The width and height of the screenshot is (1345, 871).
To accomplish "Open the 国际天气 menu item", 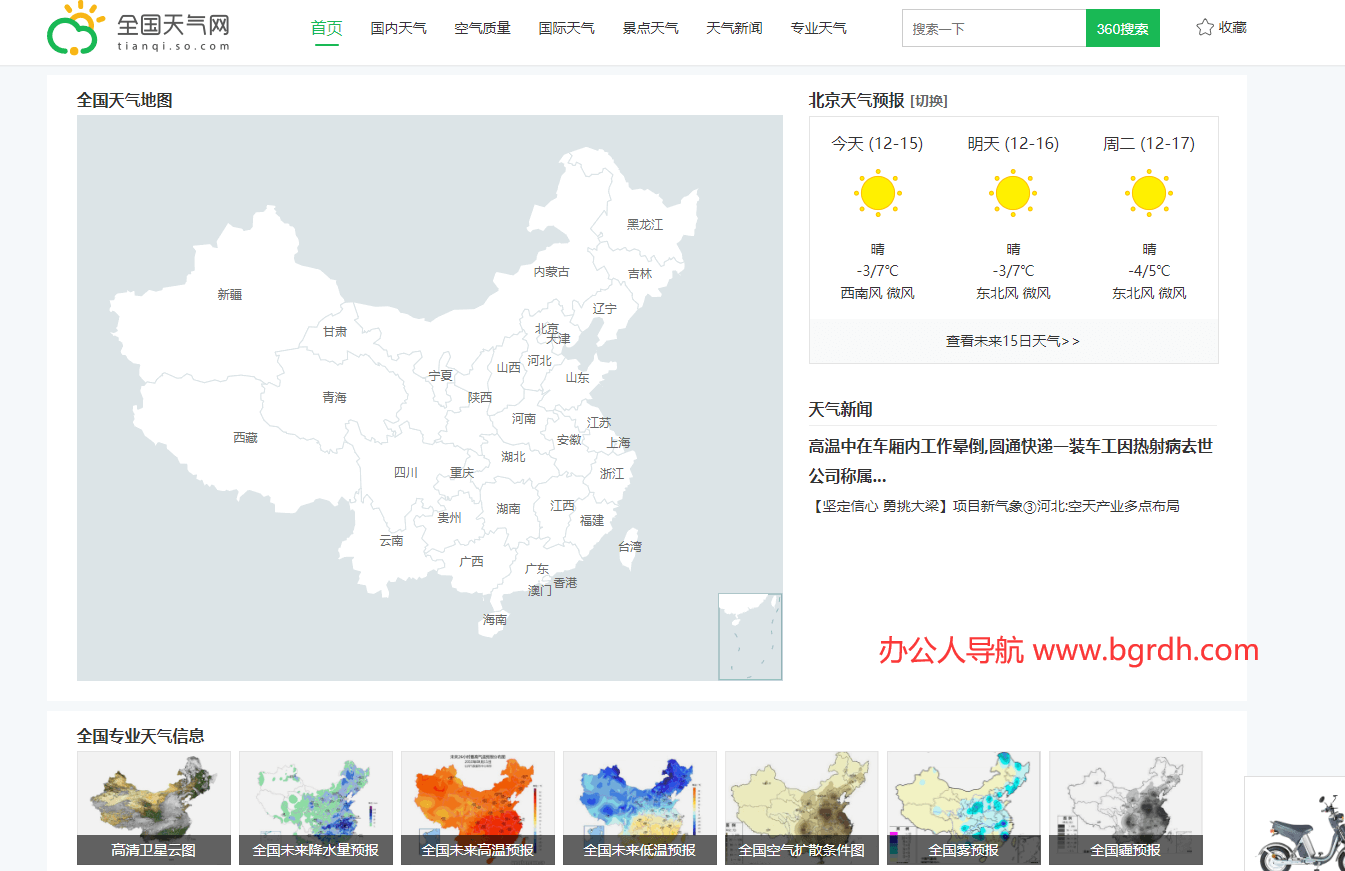I will click(x=566, y=28).
